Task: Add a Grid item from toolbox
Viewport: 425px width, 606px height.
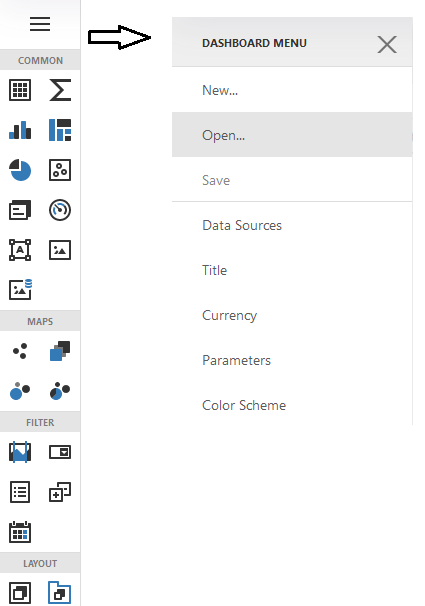Action: (20, 90)
